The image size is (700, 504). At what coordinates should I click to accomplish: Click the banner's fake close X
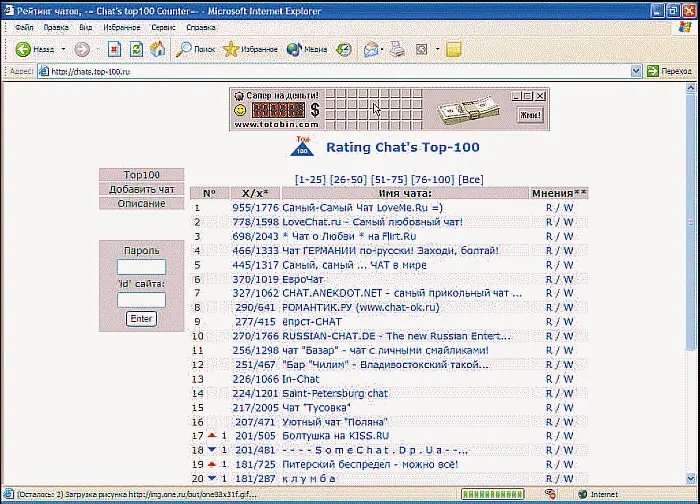coord(540,96)
